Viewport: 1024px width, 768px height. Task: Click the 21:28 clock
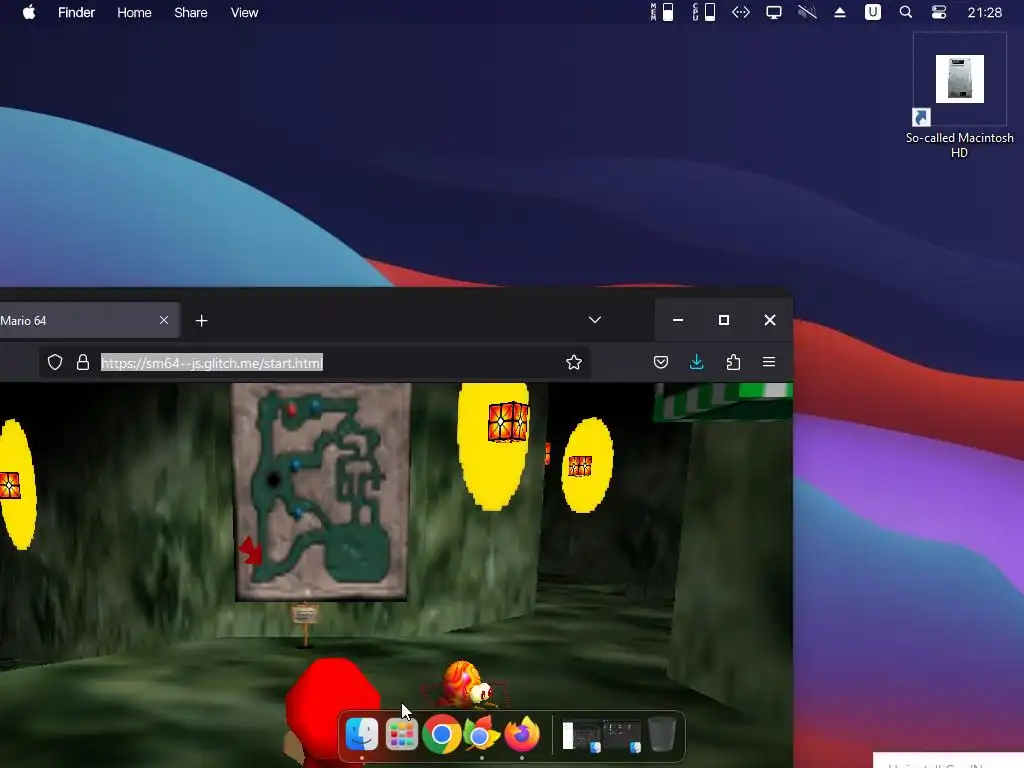(x=985, y=12)
